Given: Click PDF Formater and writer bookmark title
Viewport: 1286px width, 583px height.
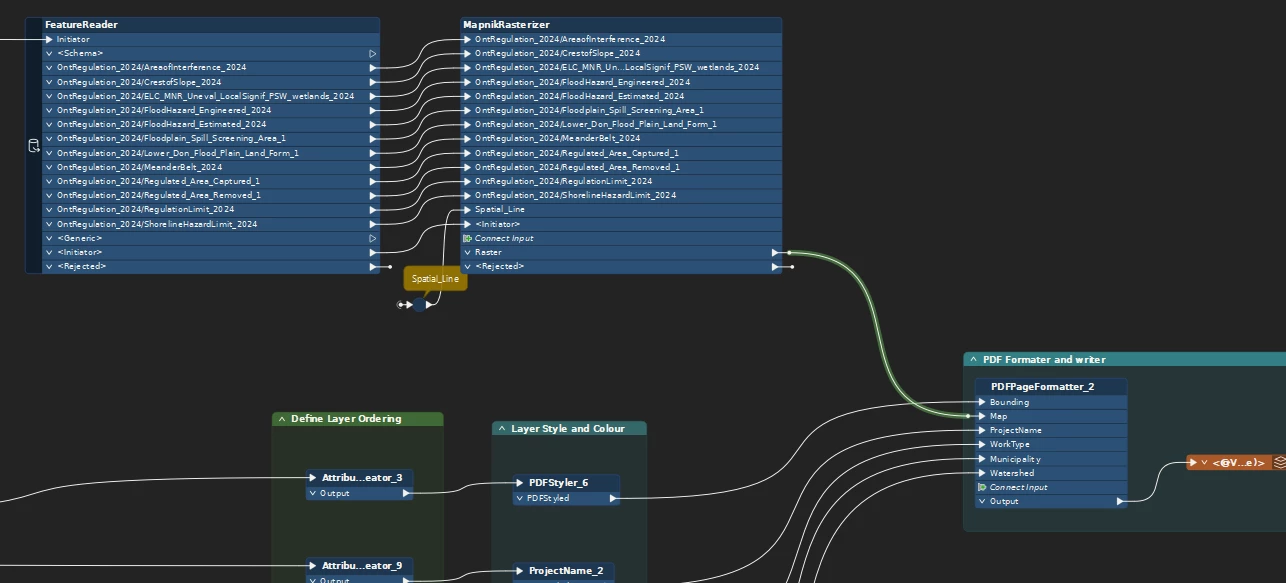Looking at the screenshot, I should pyautogui.click(x=1044, y=360).
